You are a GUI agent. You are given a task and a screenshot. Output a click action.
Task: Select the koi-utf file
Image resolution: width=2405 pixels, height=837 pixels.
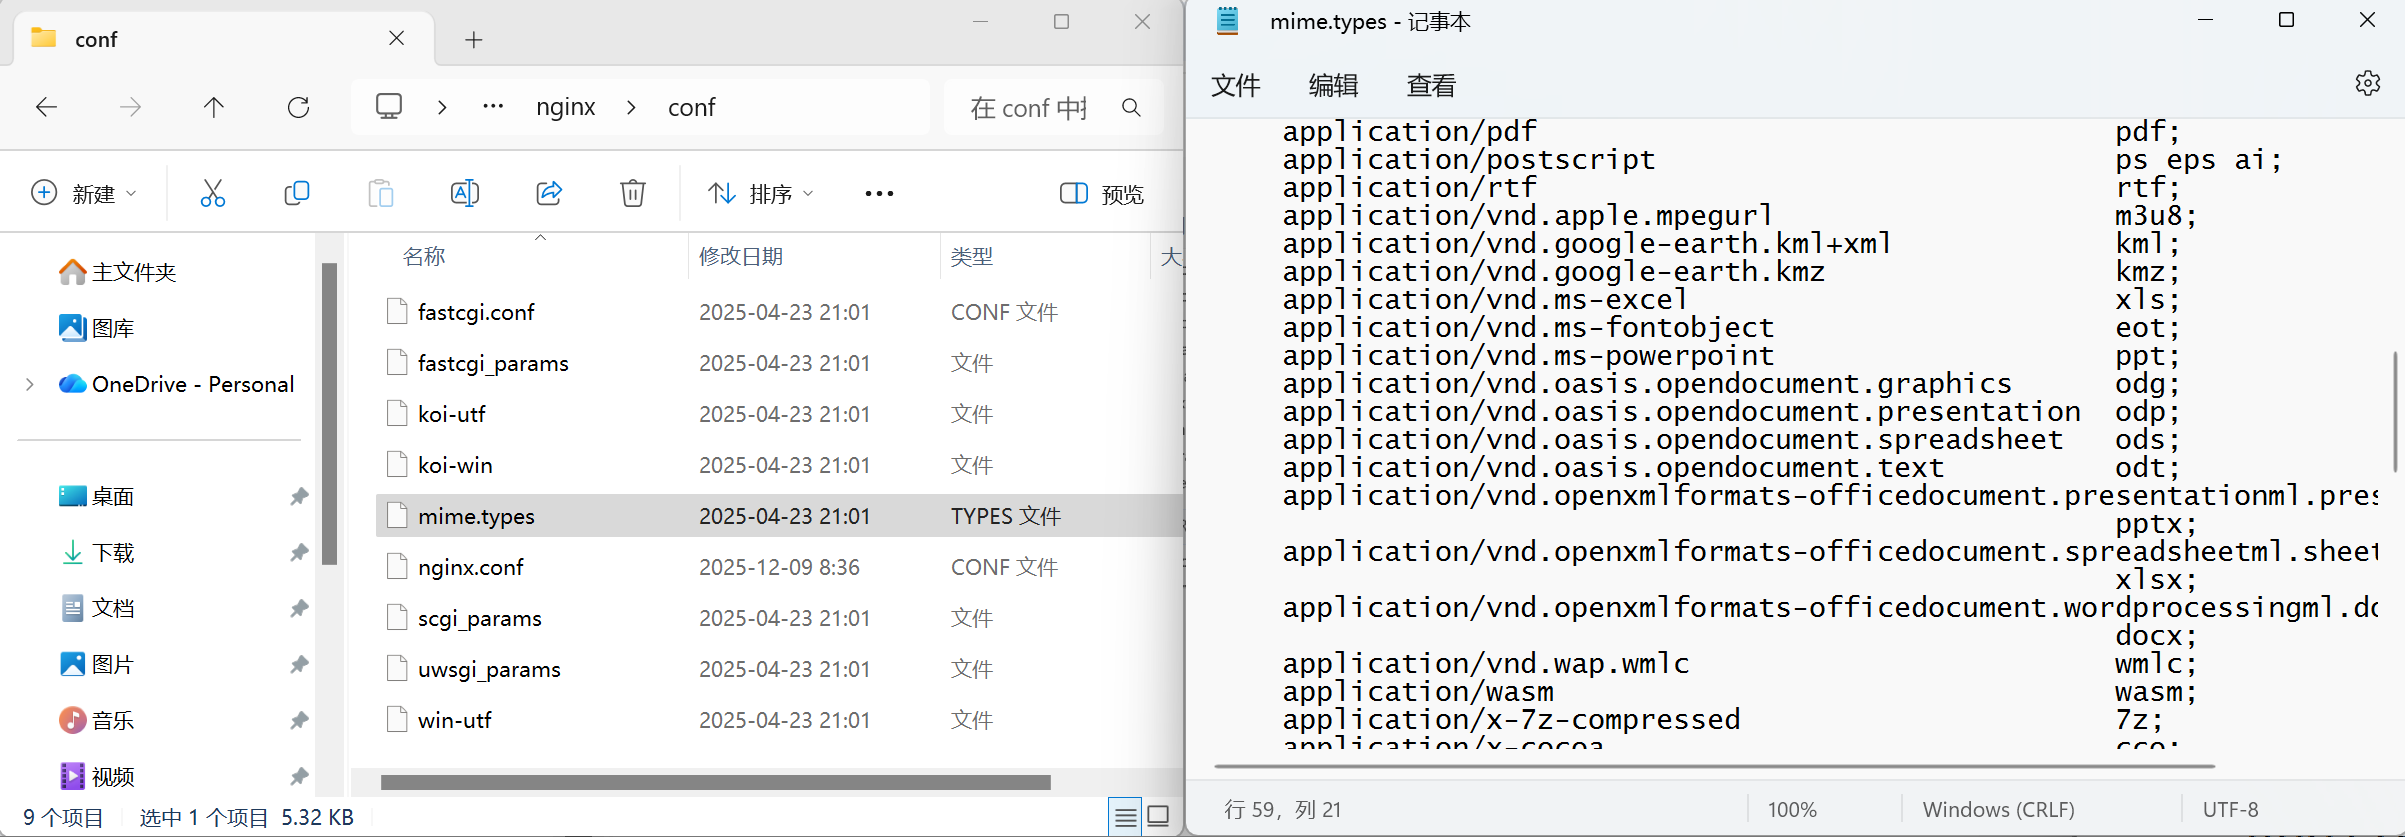click(x=451, y=414)
